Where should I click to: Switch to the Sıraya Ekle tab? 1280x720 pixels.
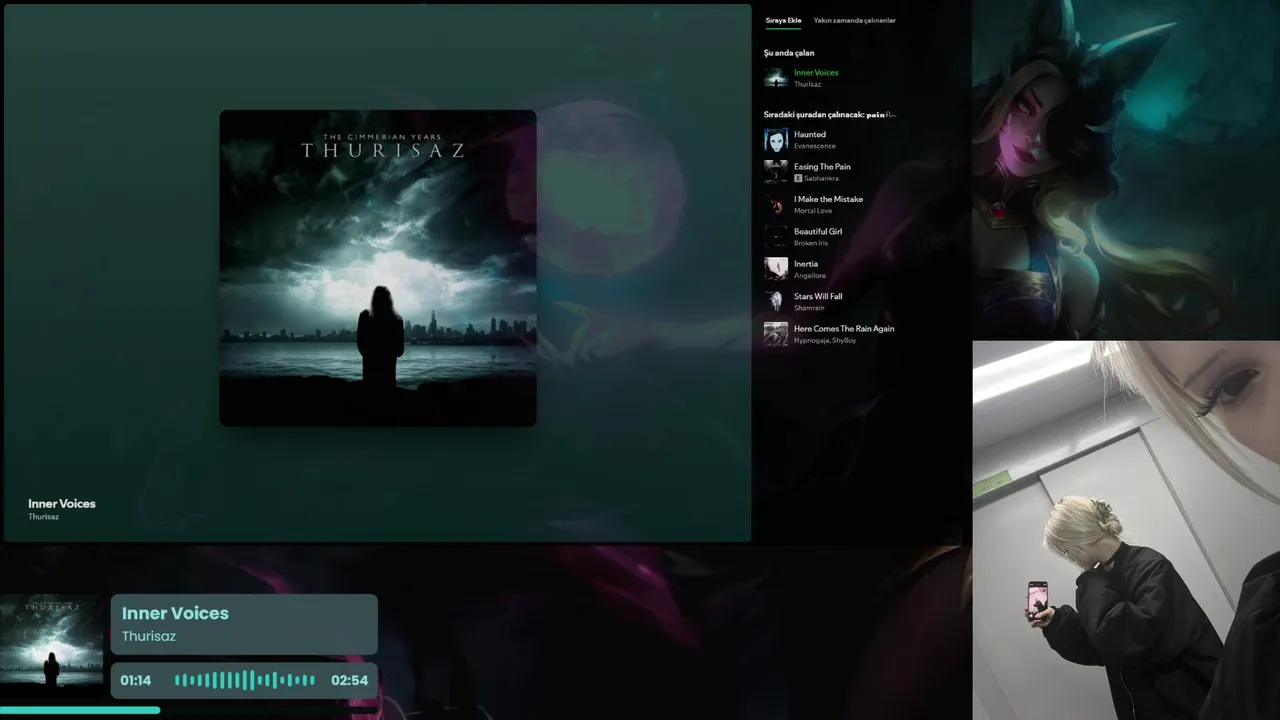point(783,20)
